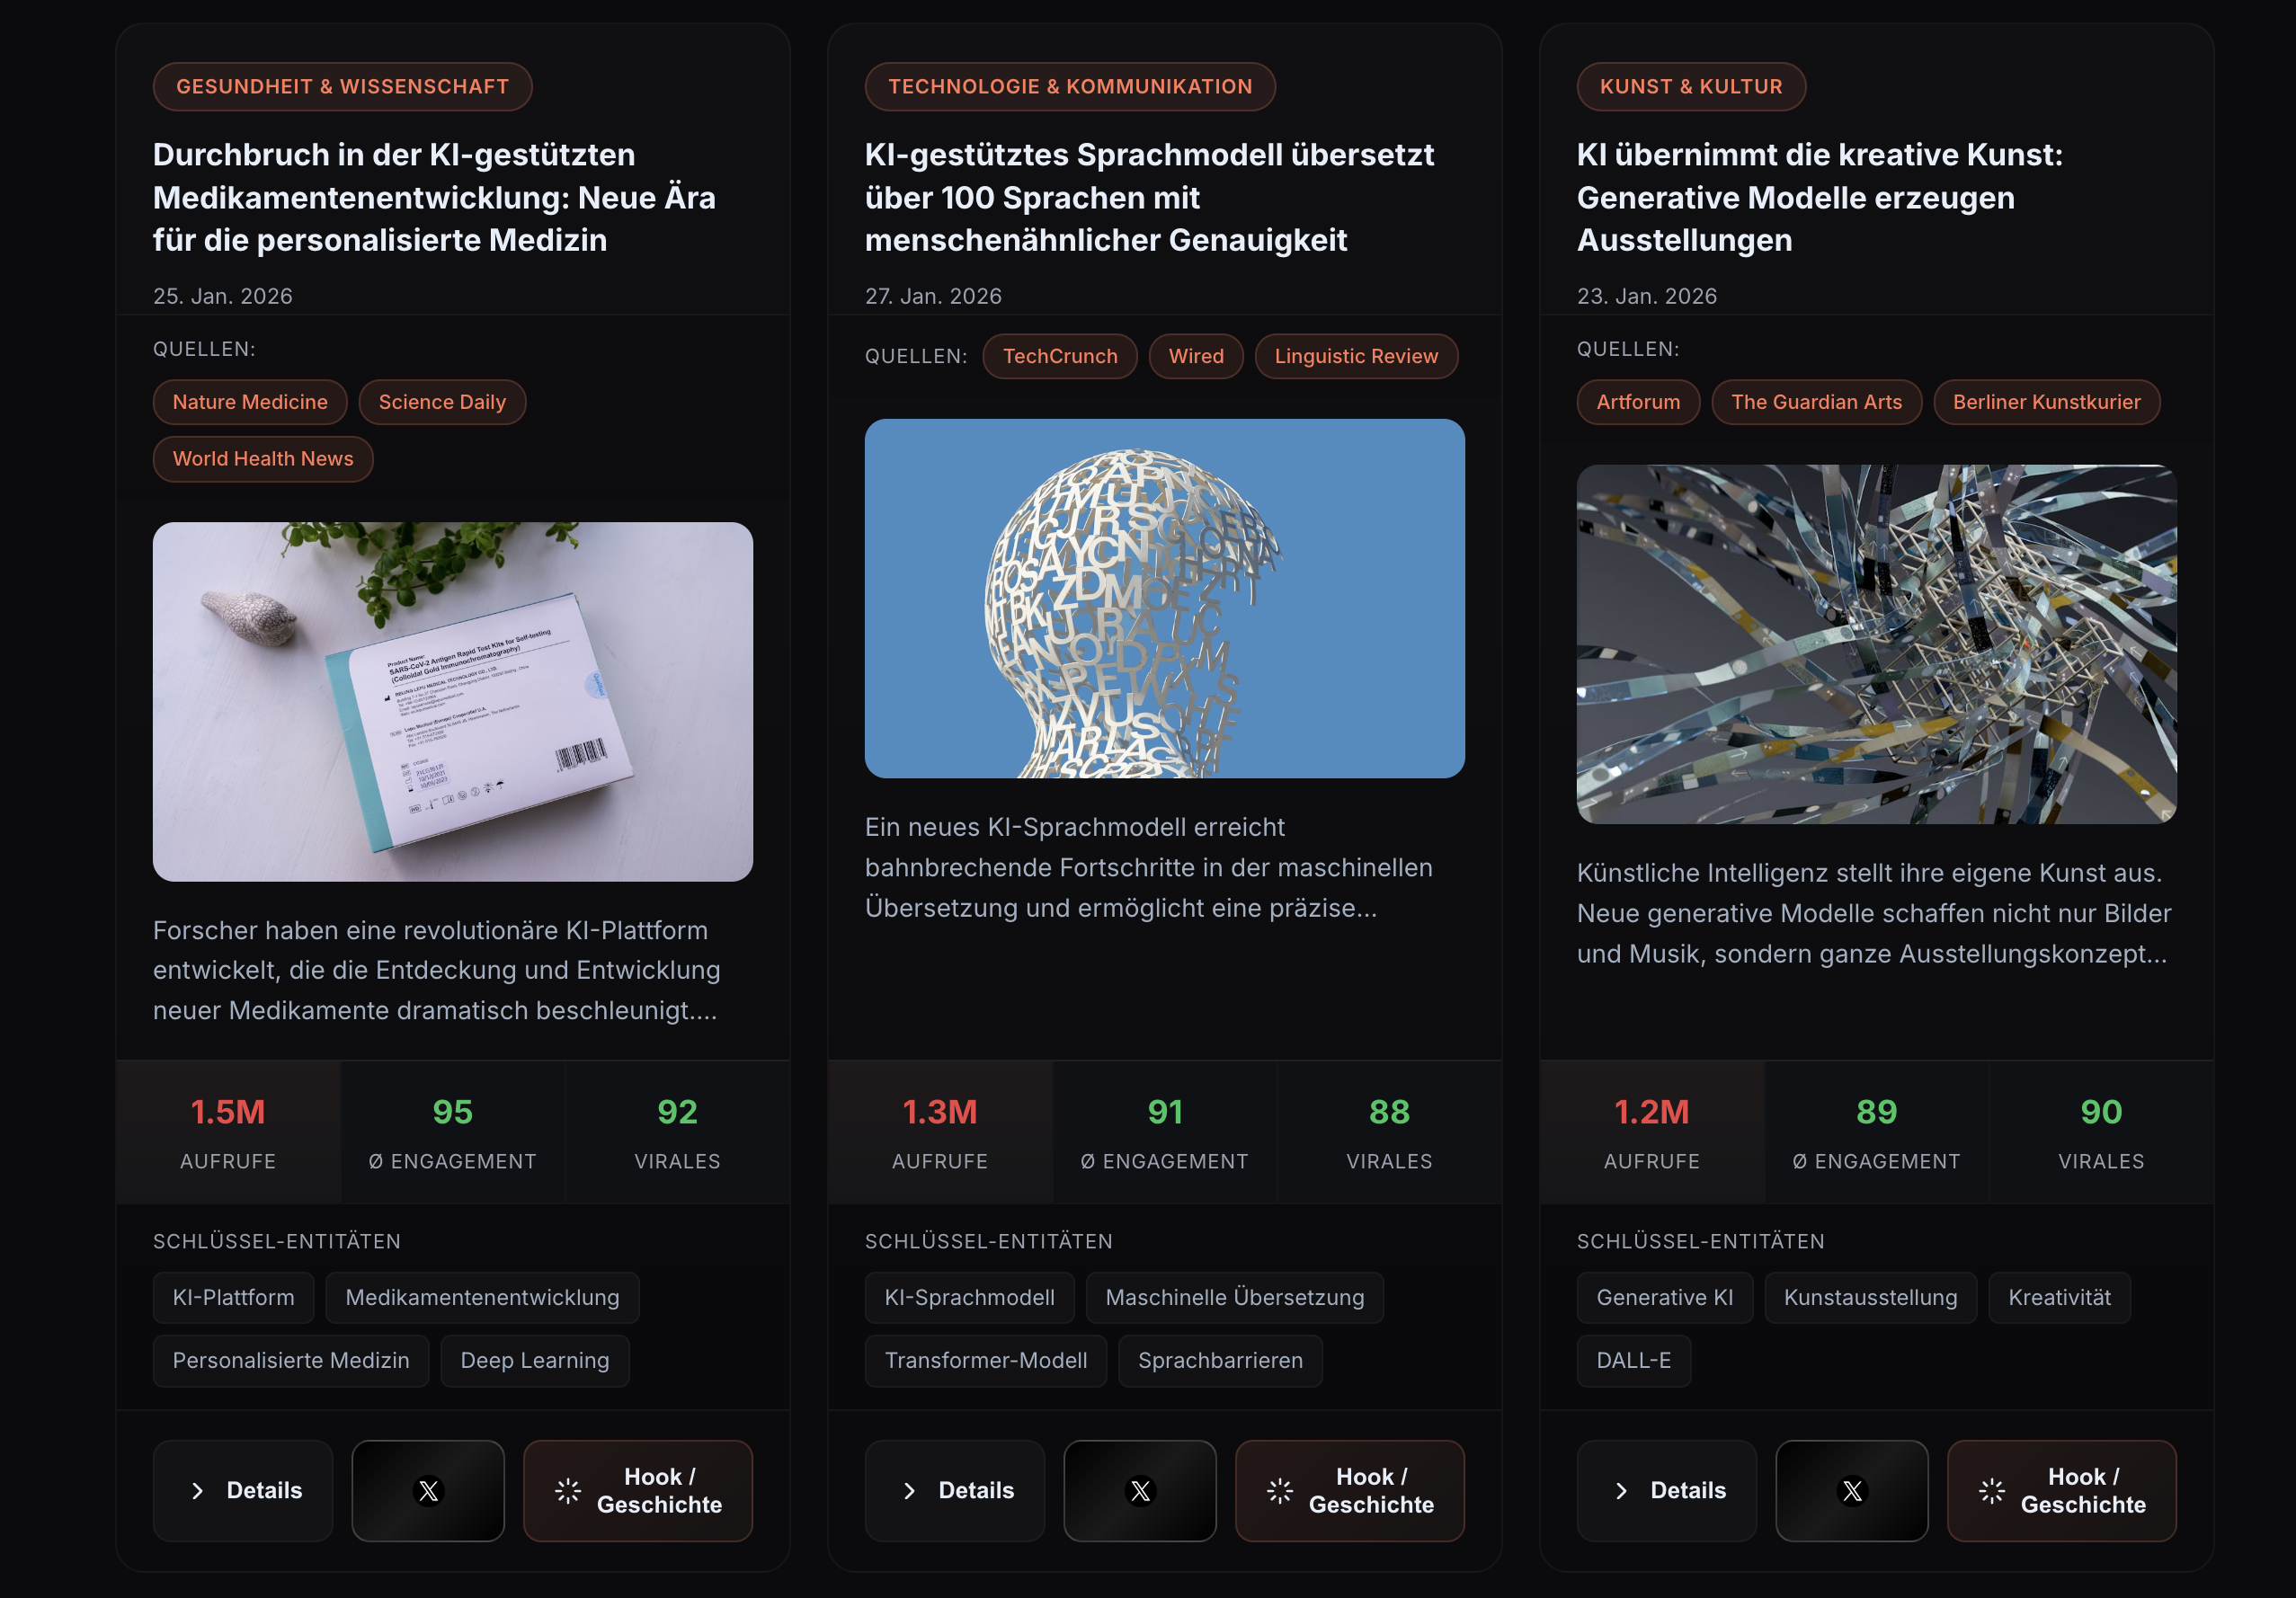The width and height of the screenshot is (2296, 1598).
Task: Expand Details of the Sprachmodell card
Action: click(x=955, y=1490)
